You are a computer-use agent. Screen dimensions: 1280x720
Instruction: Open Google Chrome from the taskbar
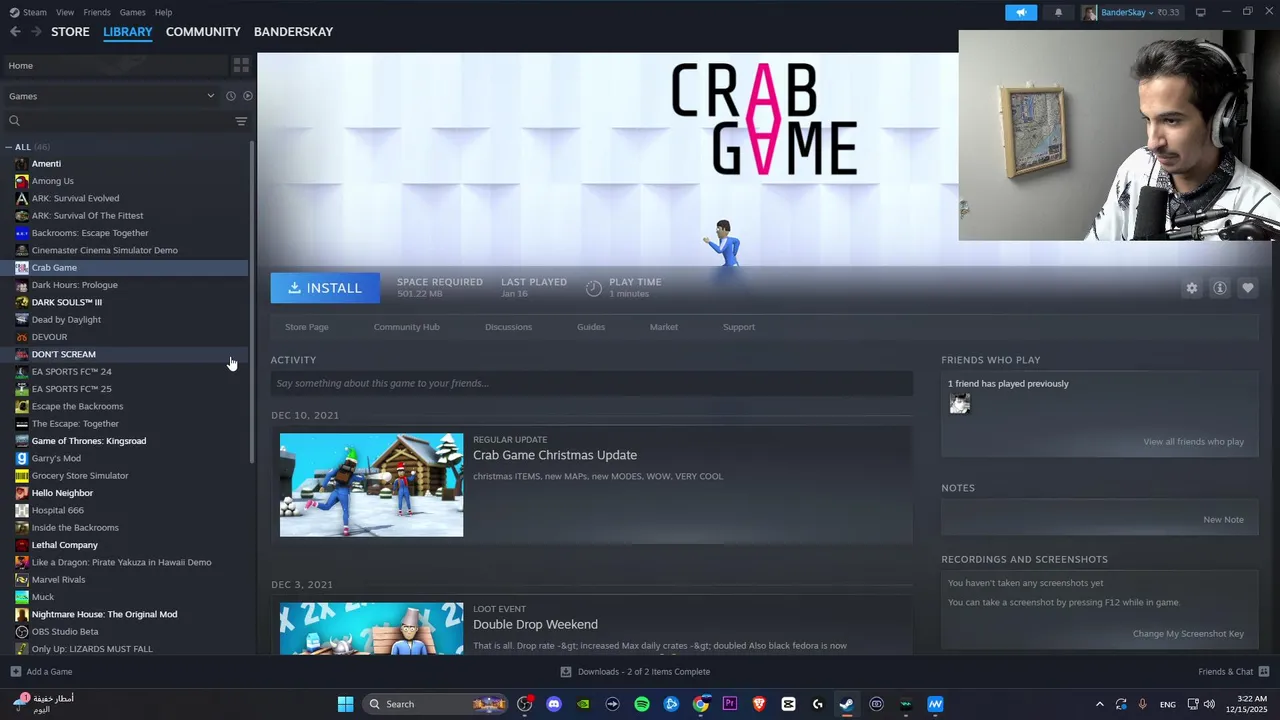(x=701, y=704)
